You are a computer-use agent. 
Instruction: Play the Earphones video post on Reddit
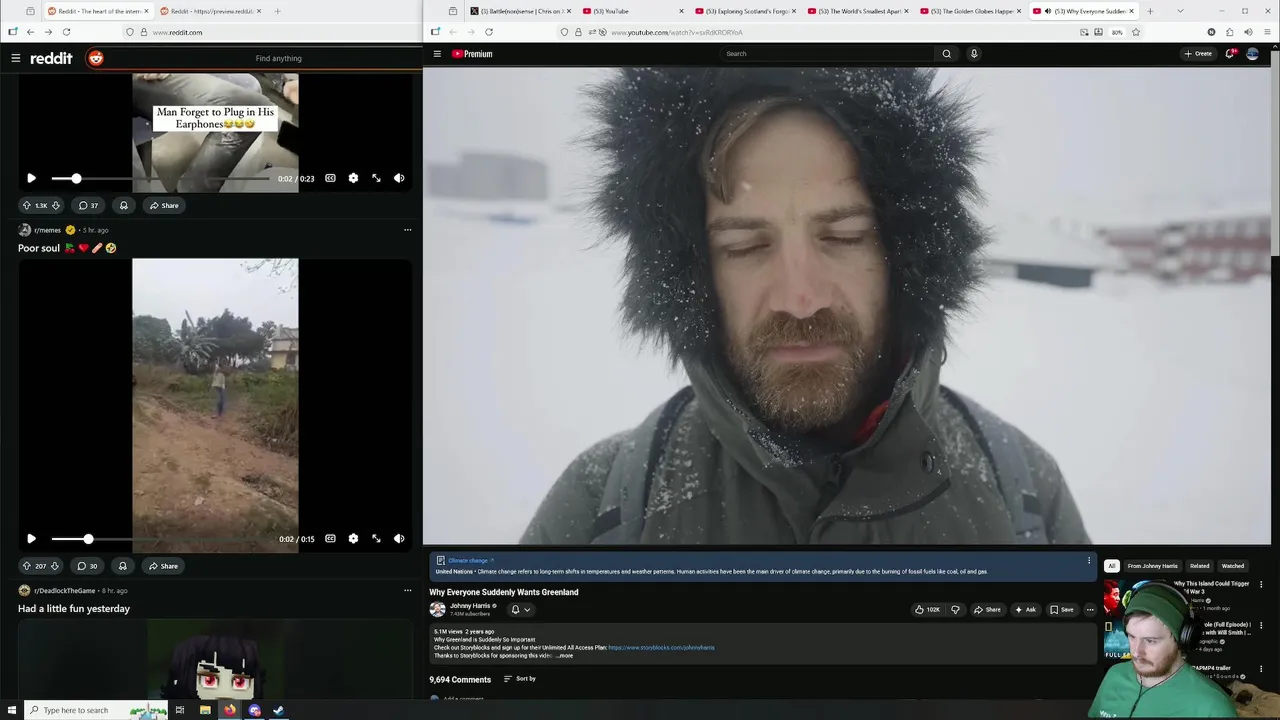31,178
